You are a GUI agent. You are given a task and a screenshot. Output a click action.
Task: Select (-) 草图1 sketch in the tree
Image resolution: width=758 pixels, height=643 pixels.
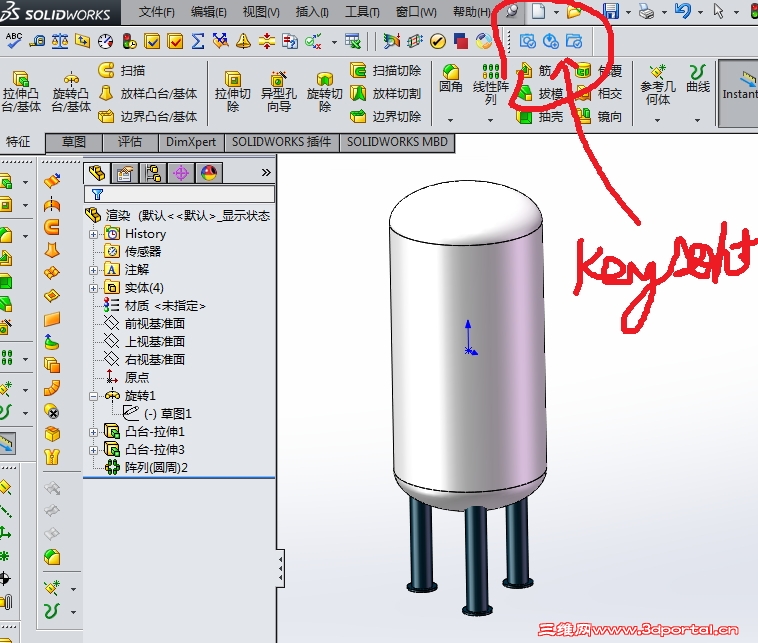pyautogui.click(x=167, y=414)
